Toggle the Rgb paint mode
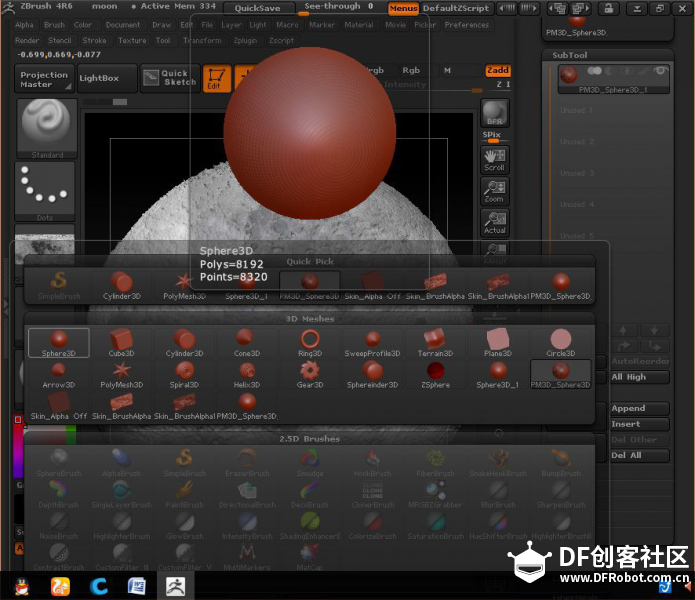This screenshot has height=600, width=695. coord(411,70)
